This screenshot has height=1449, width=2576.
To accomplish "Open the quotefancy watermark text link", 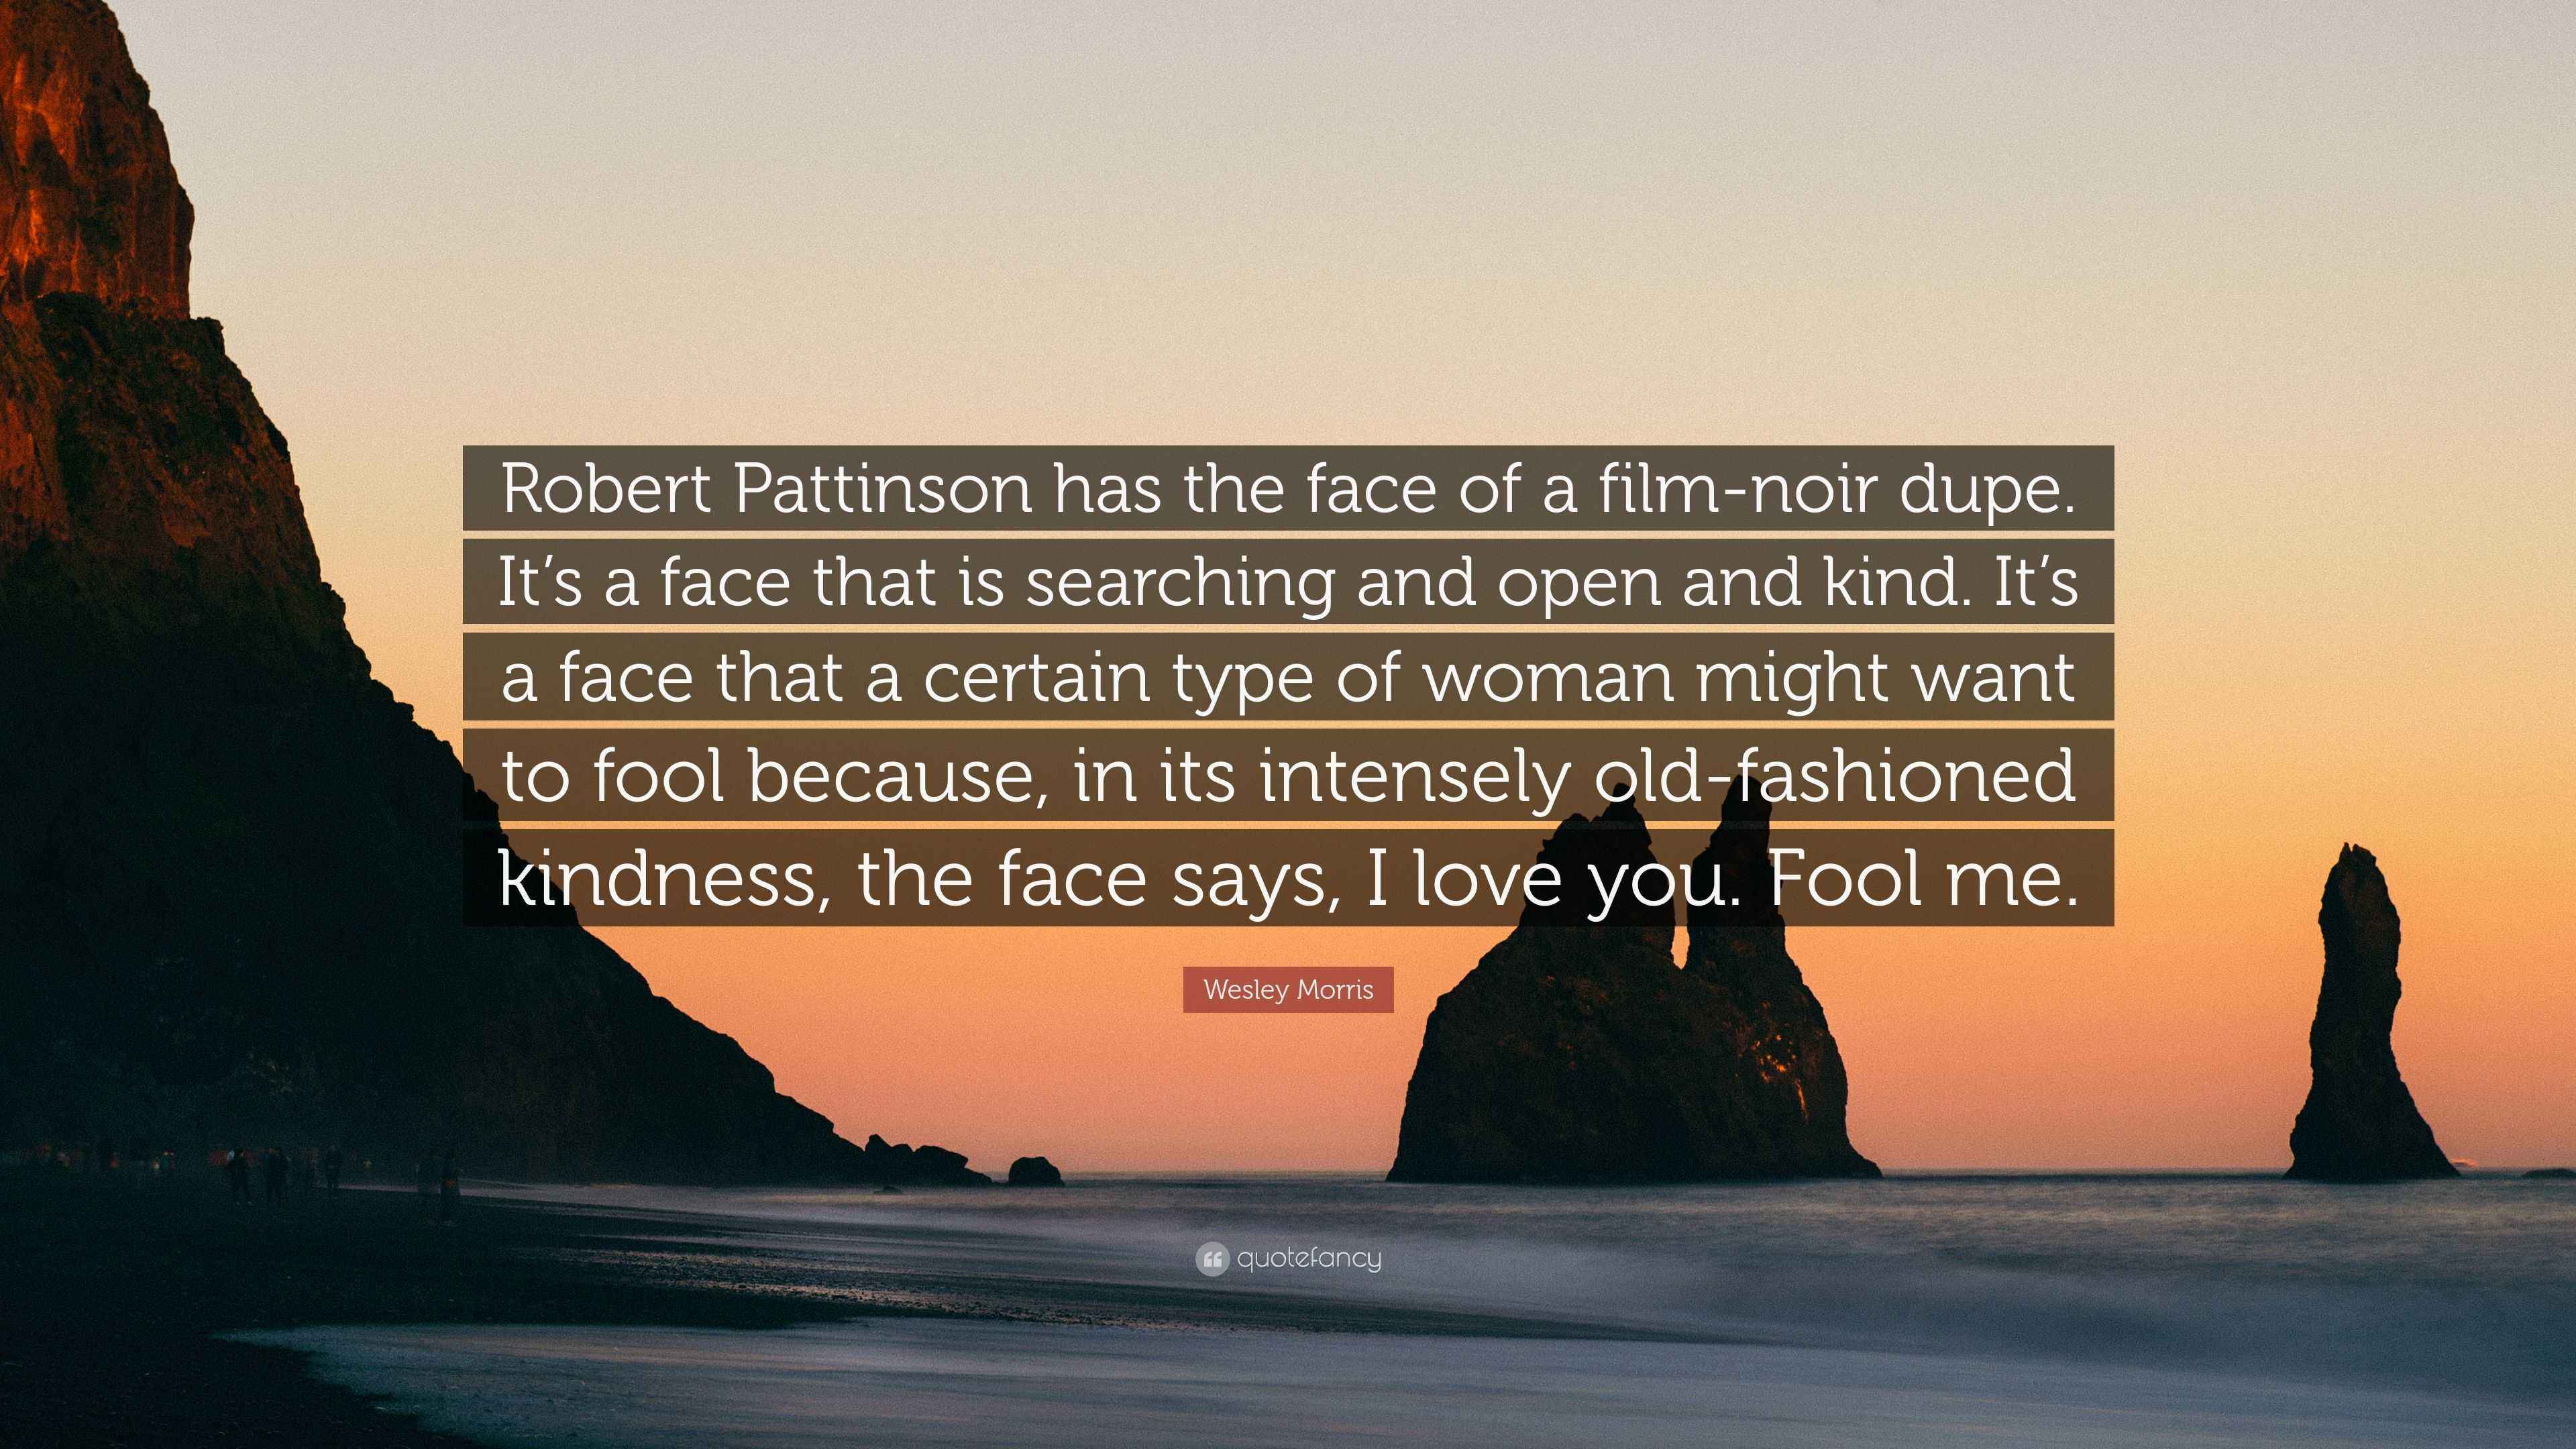I will 1308,1259.
